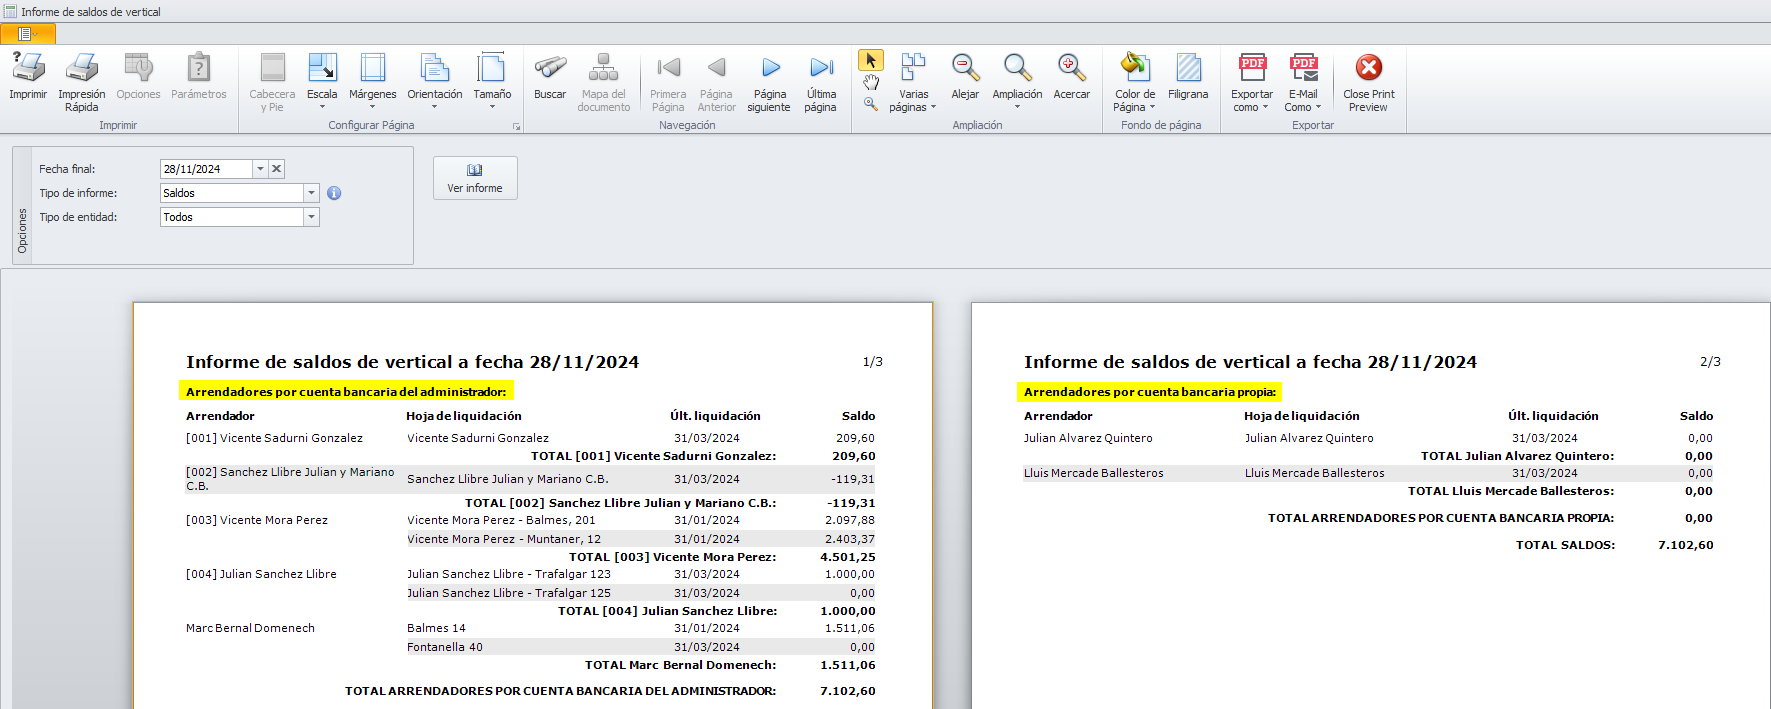This screenshot has width=1771, height=709.
Task: Open the Buscar search tool
Action: (549, 68)
